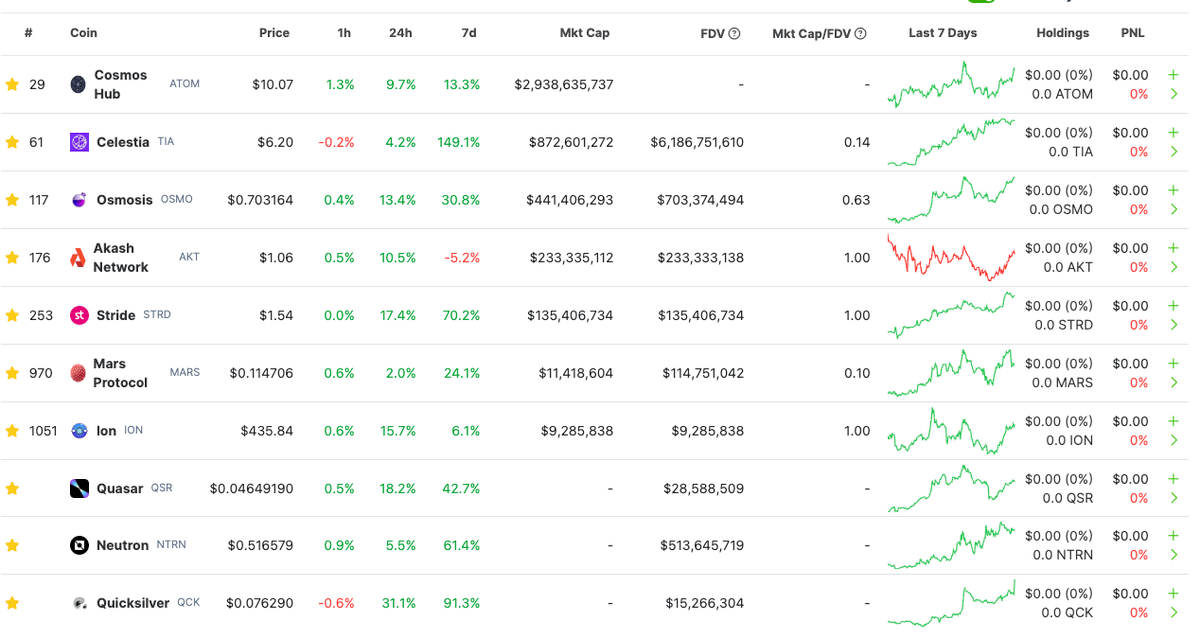Click the Neutron square logo icon
1200x642 pixels.
[79, 546]
